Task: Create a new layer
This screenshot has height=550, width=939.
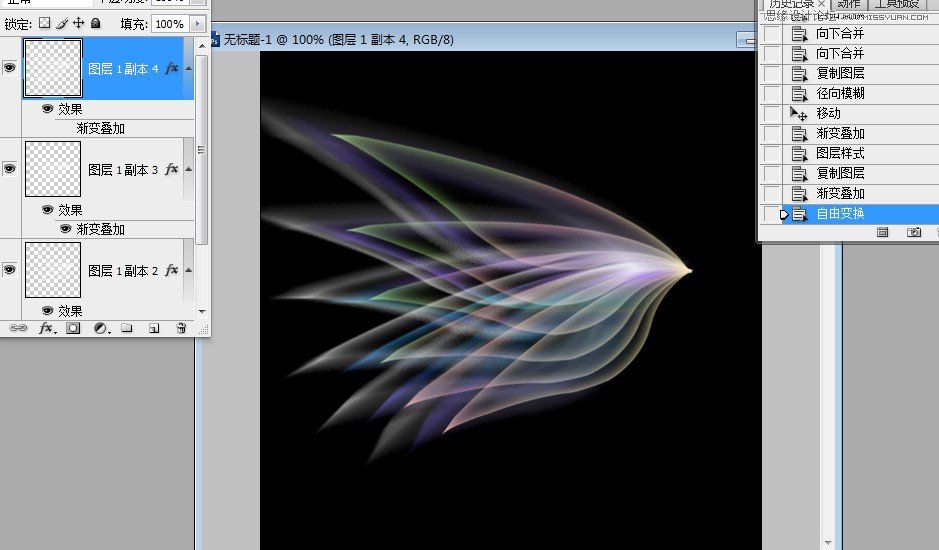Action: pyautogui.click(x=154, y=328)
